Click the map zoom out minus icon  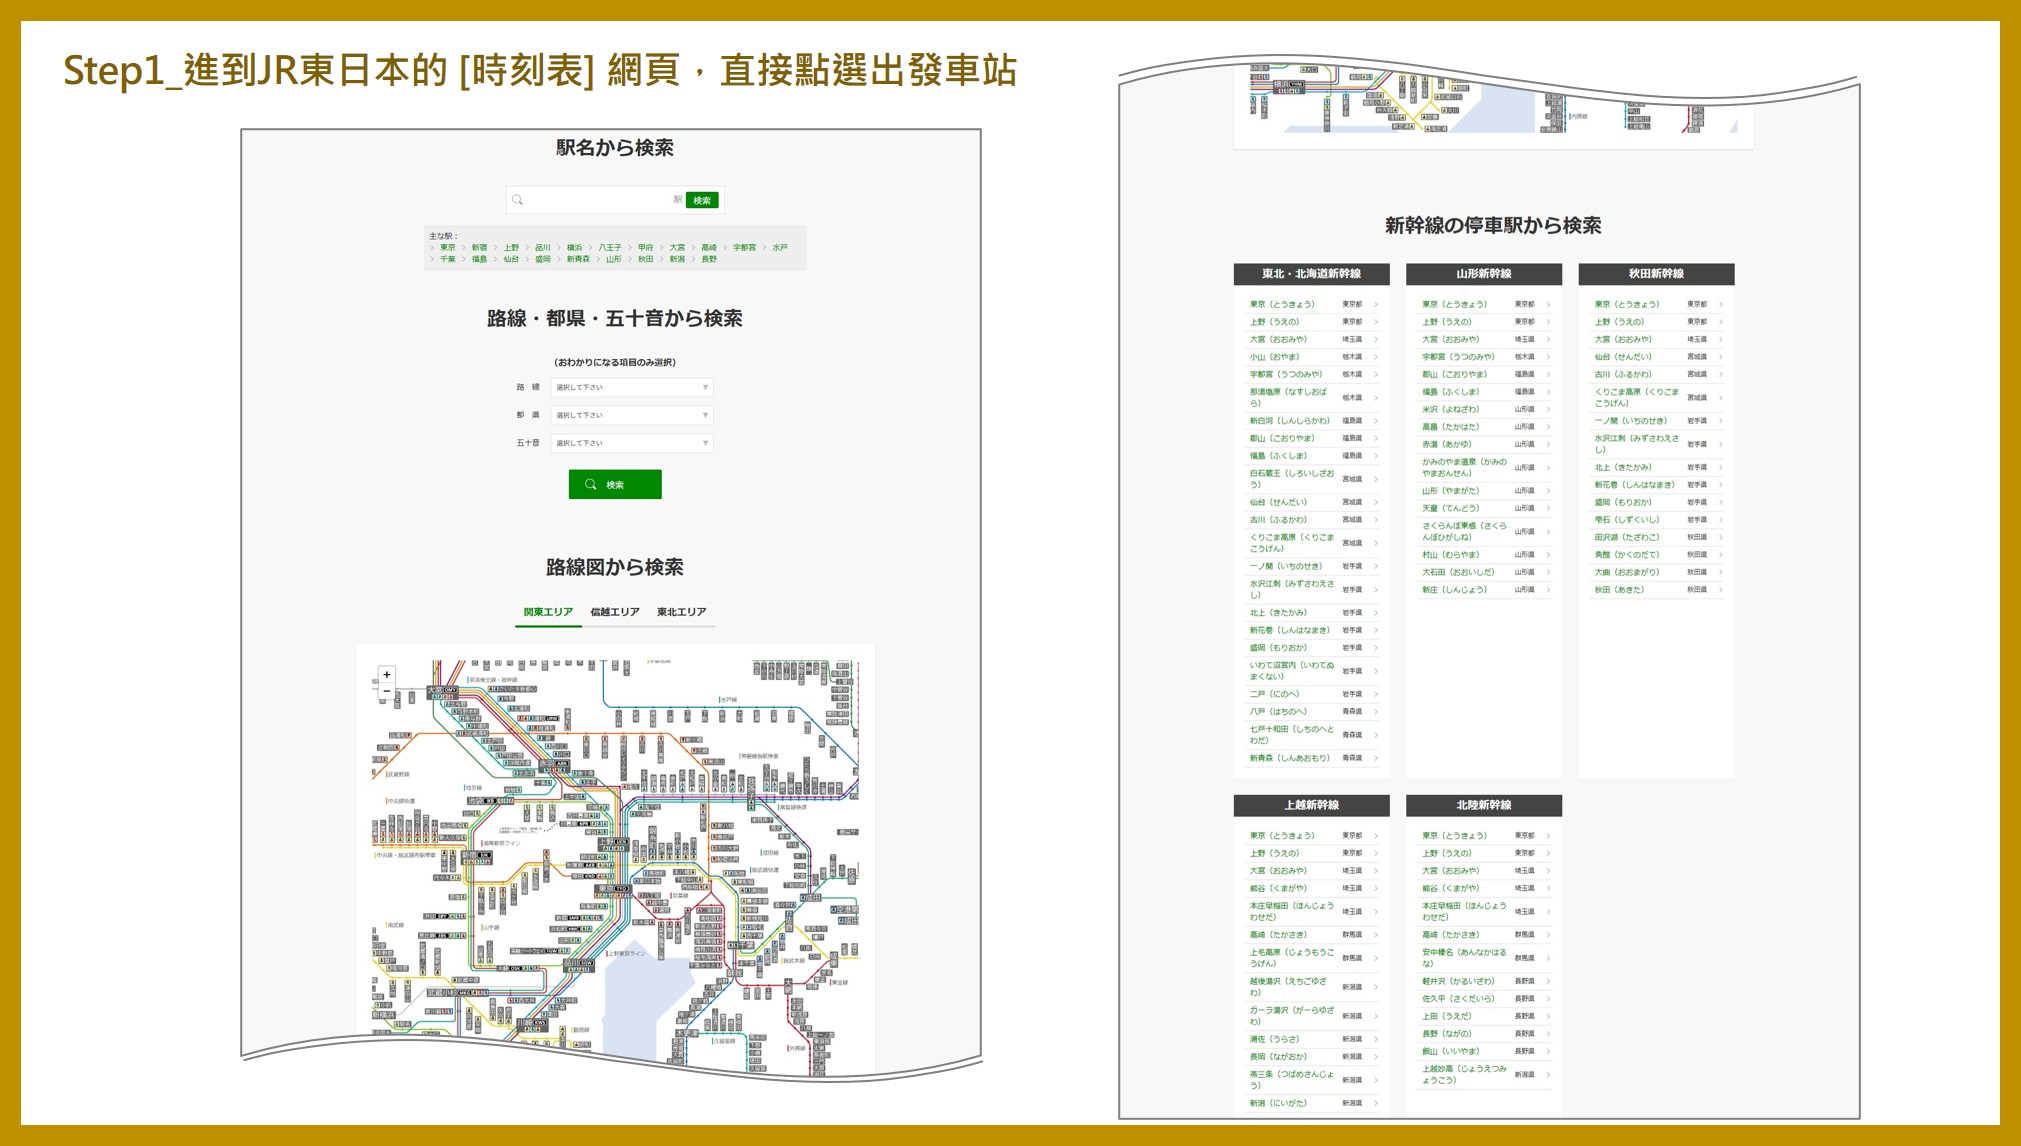[387, 691]
